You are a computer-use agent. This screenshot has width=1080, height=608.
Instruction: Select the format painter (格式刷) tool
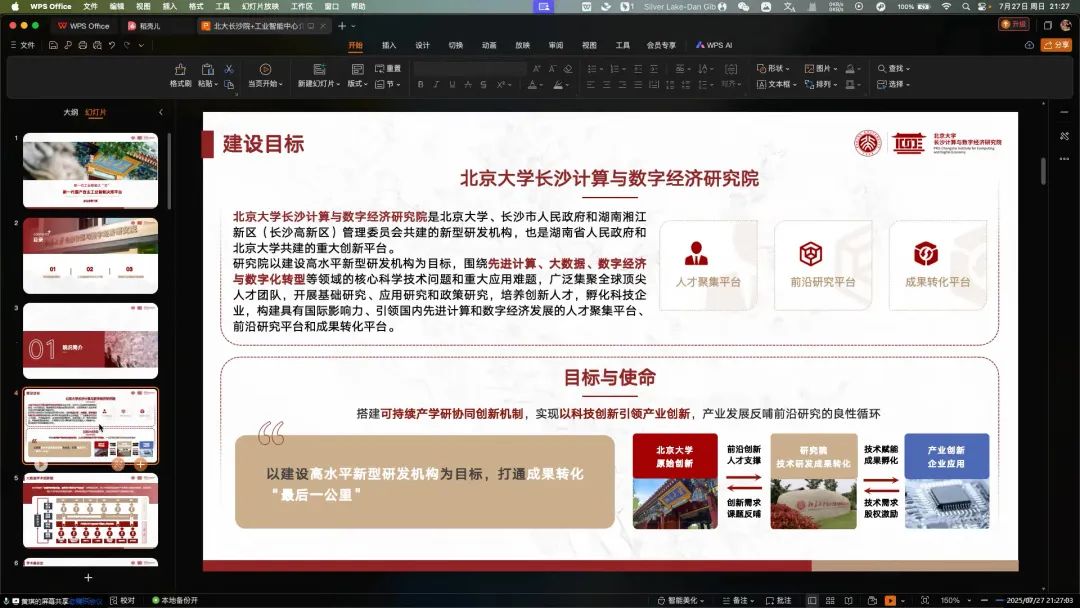(181, 76)
